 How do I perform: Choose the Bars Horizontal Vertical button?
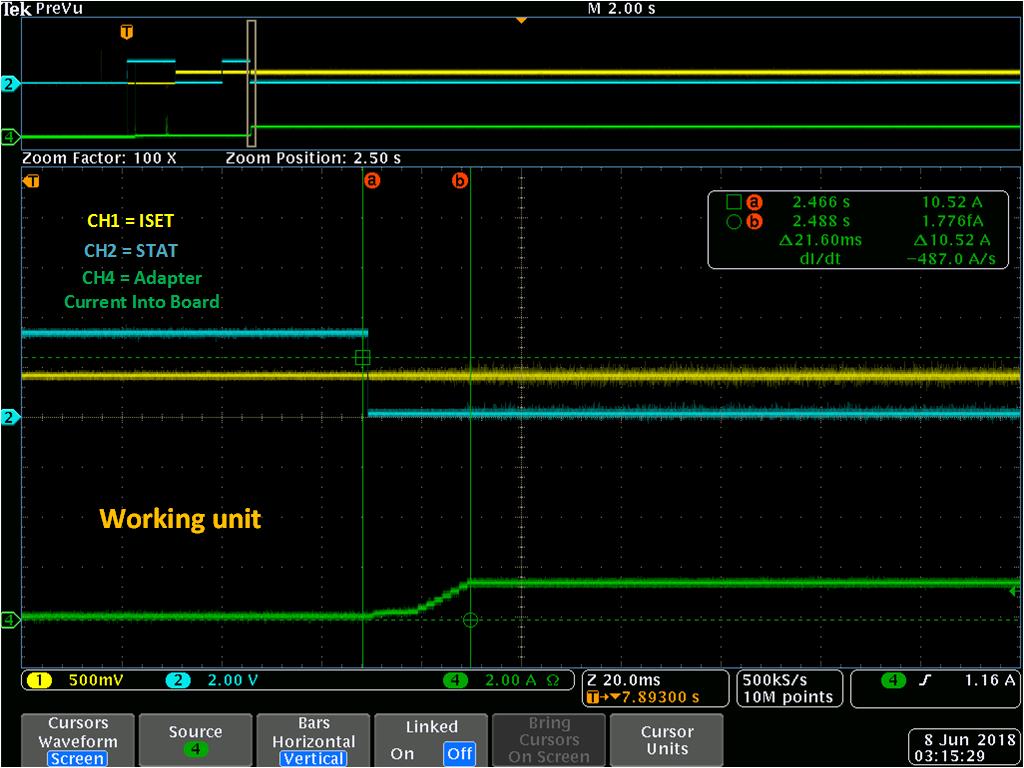click(313, 741)
